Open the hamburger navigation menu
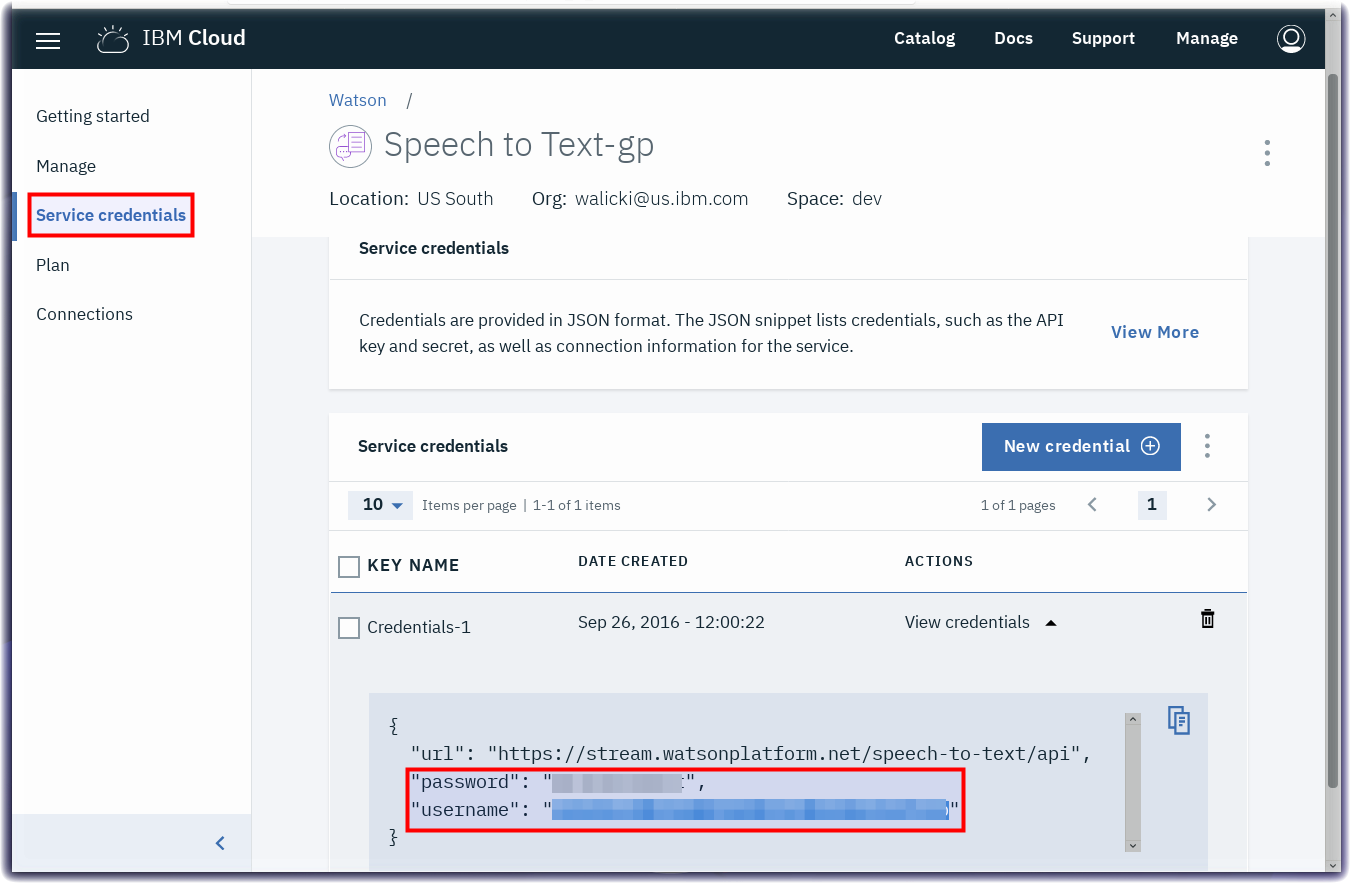The height and width of the screenshot is (883, 1350). tap(48, 40)
